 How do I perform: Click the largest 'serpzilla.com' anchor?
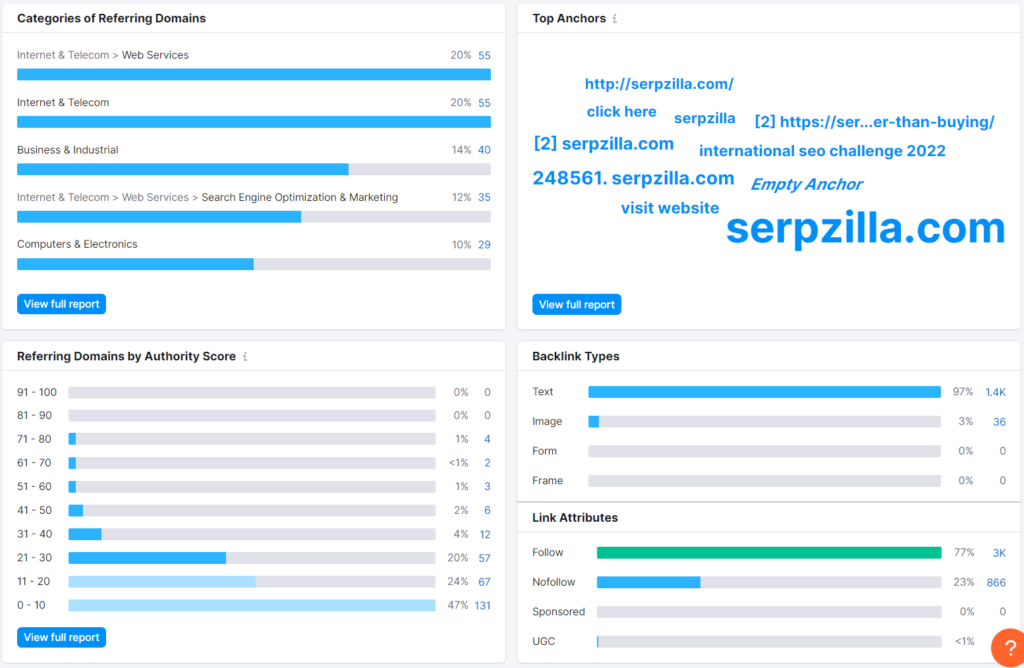pyautogui.click(x=865, y=229)
